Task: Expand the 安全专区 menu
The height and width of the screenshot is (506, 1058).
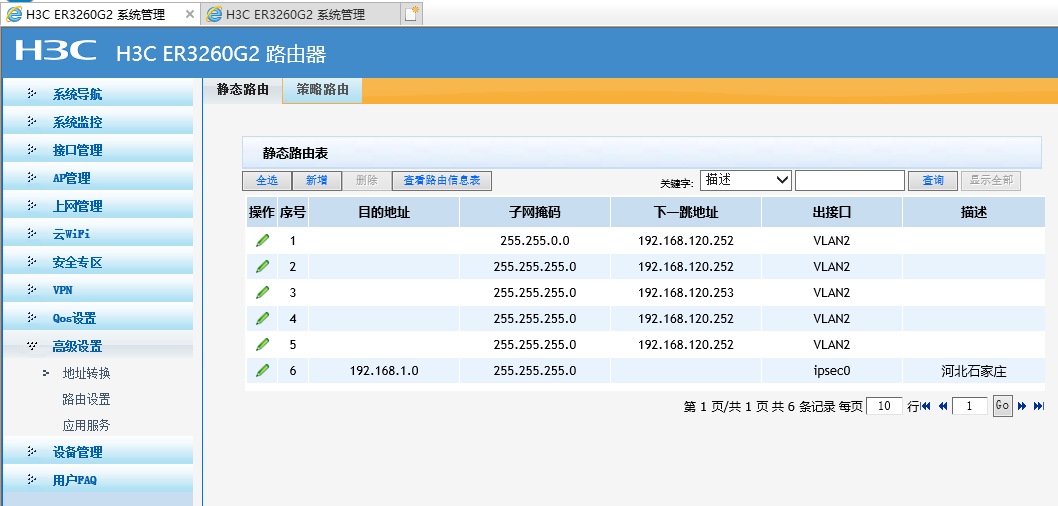Action: (99, 262)
